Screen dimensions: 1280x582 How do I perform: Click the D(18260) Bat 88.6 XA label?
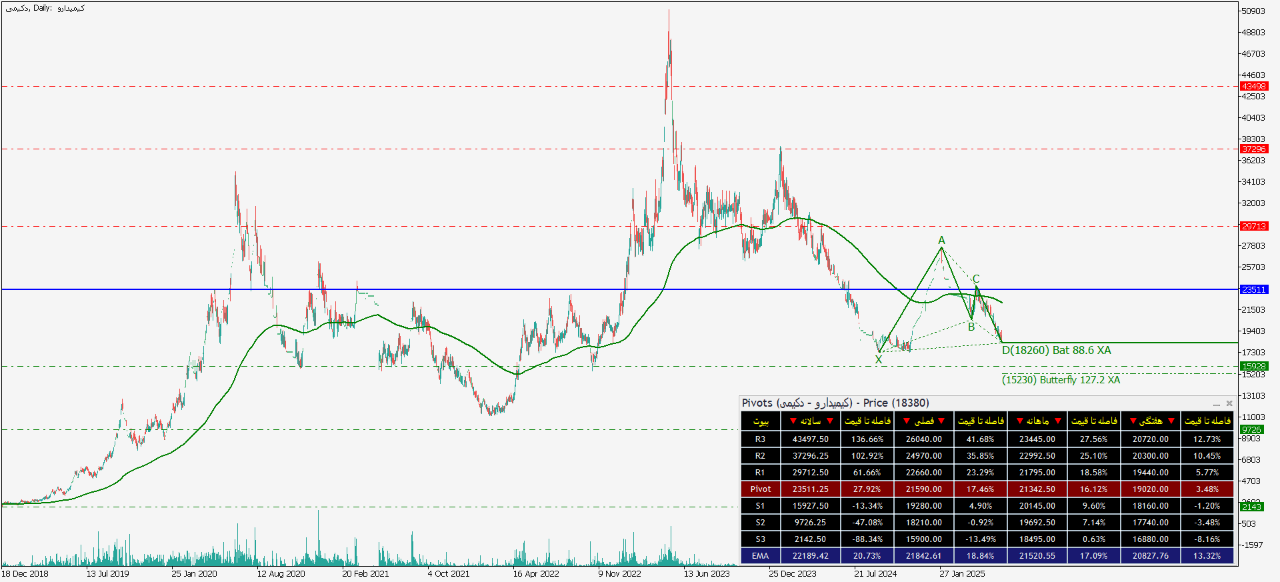coord(1056,350)
